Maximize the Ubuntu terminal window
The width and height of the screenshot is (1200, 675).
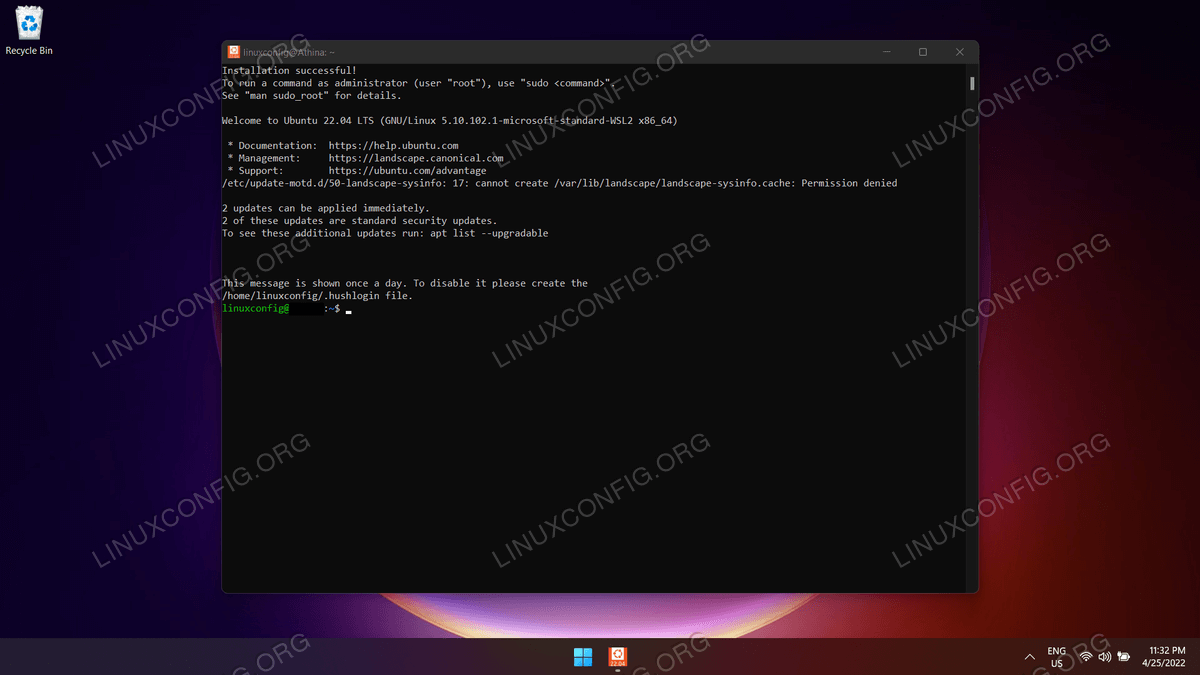click(923, 52)
